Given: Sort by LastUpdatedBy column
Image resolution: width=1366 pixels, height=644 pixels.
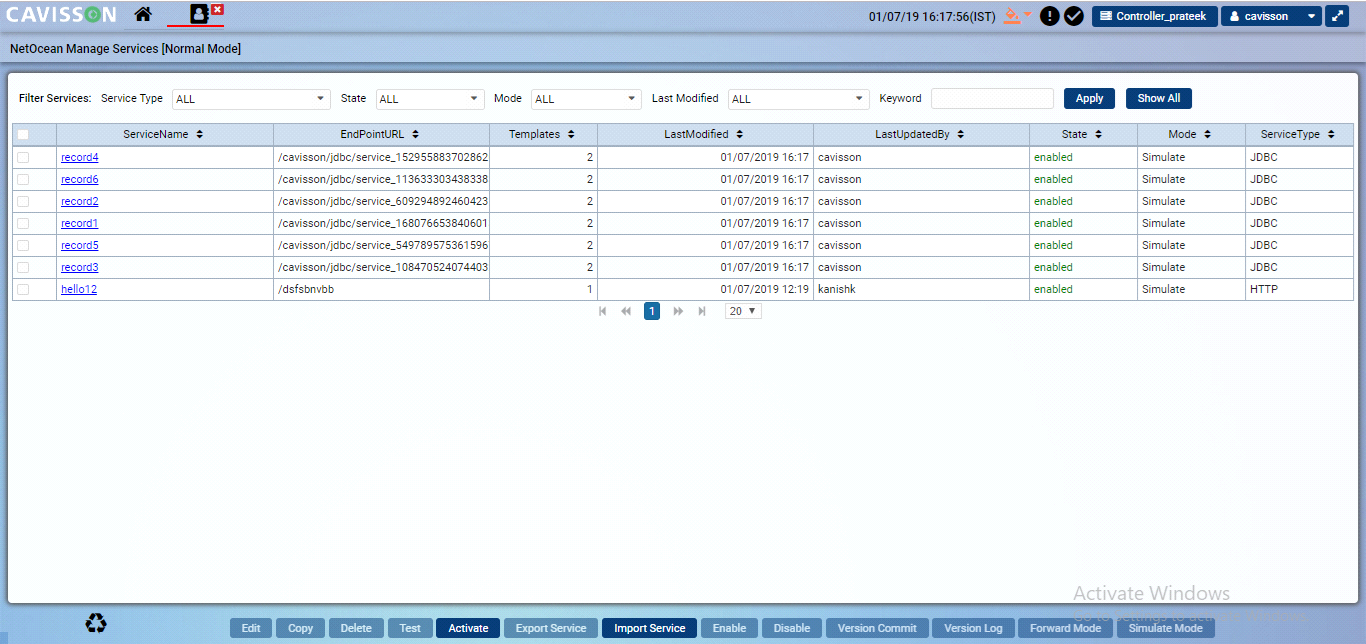Looking at the screenshot, I should pyautogui.click(x=960, y=135).
